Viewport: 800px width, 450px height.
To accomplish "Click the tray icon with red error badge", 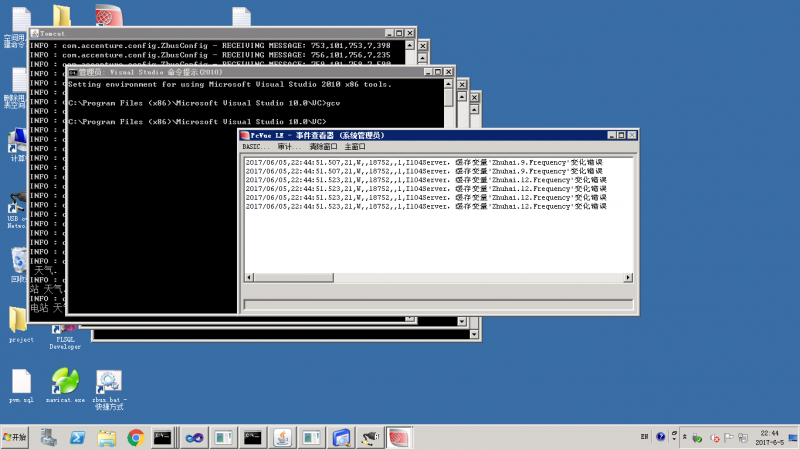I will point(714,438).
